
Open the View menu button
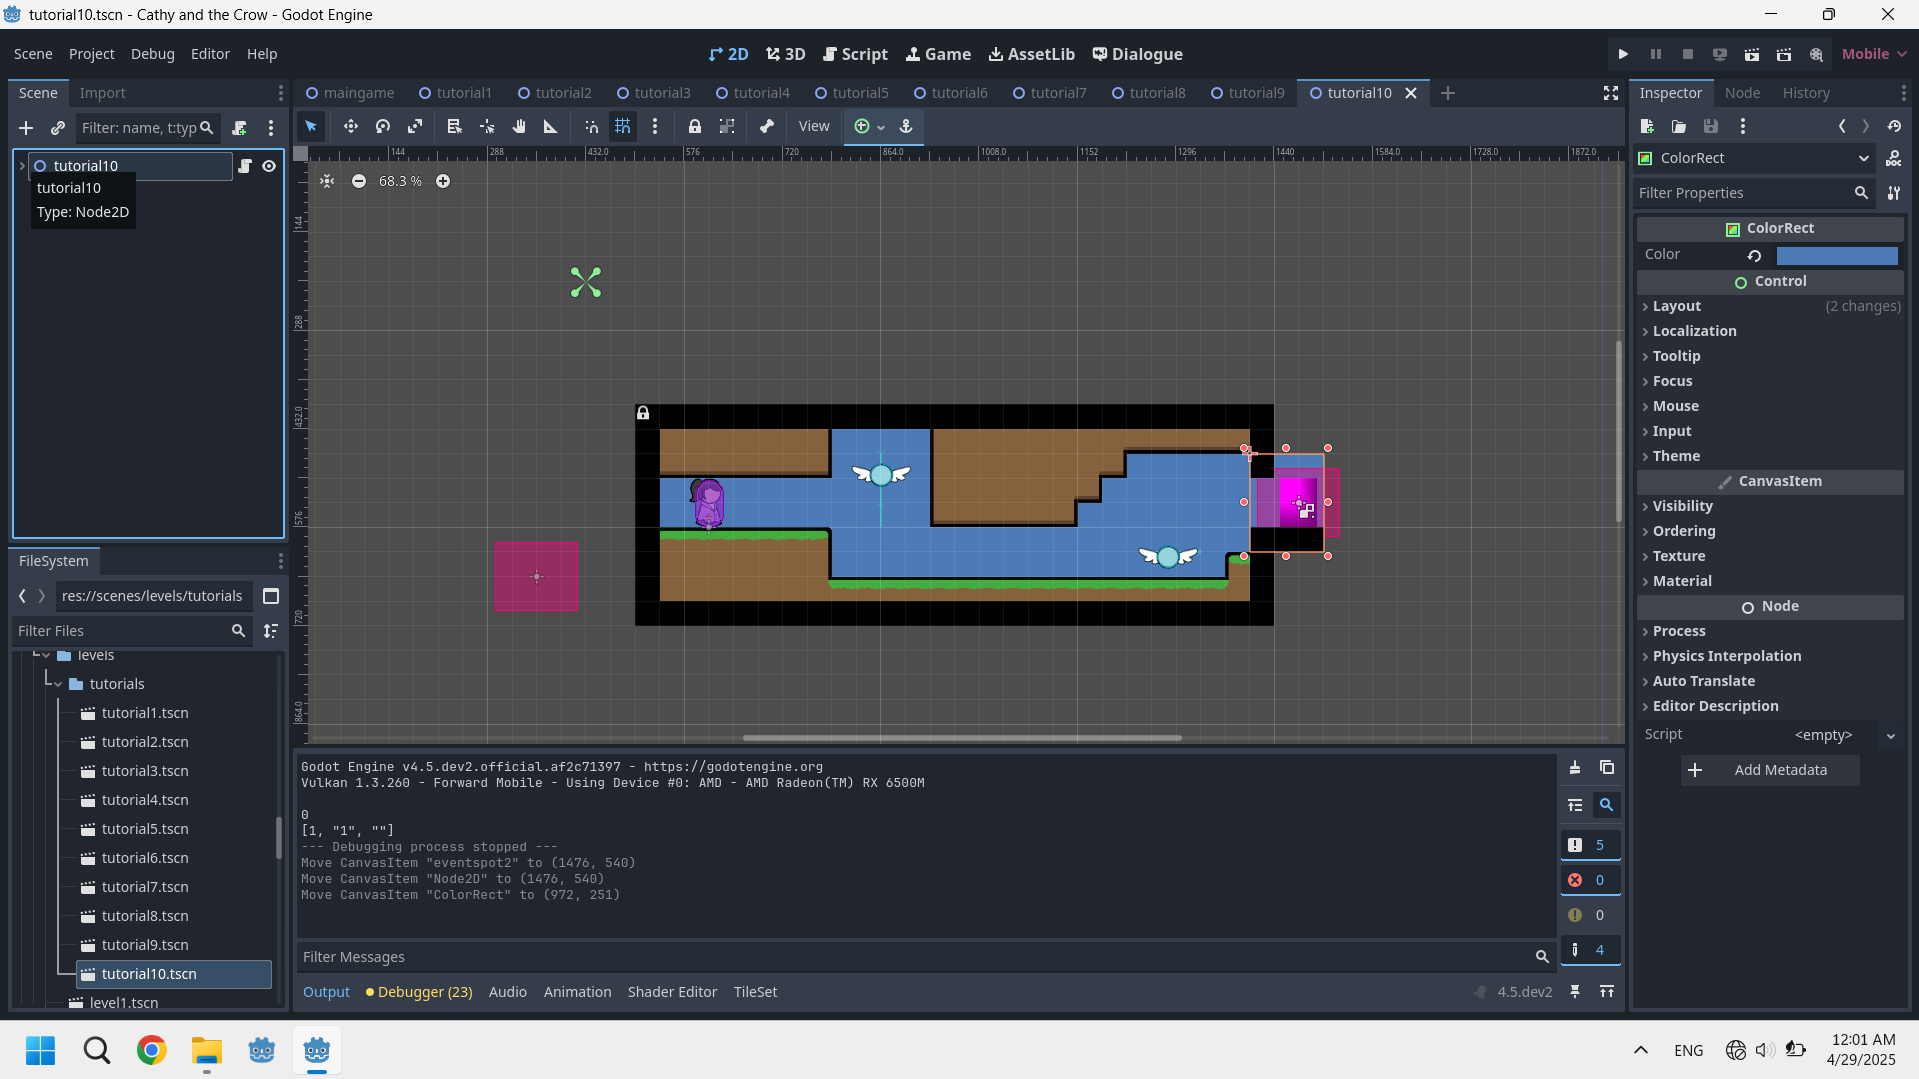click(x=813, y=126)
